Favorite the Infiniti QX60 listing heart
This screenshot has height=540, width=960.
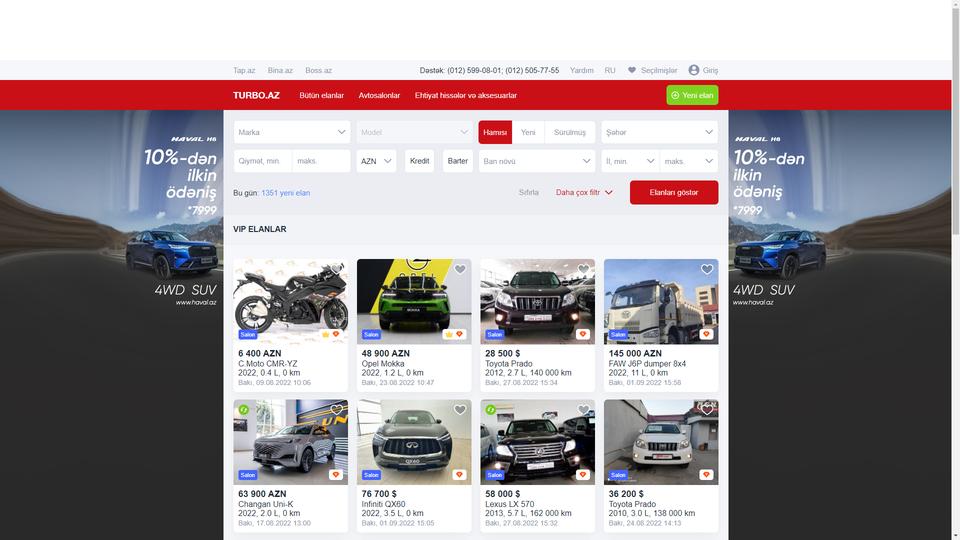[460, 410]
